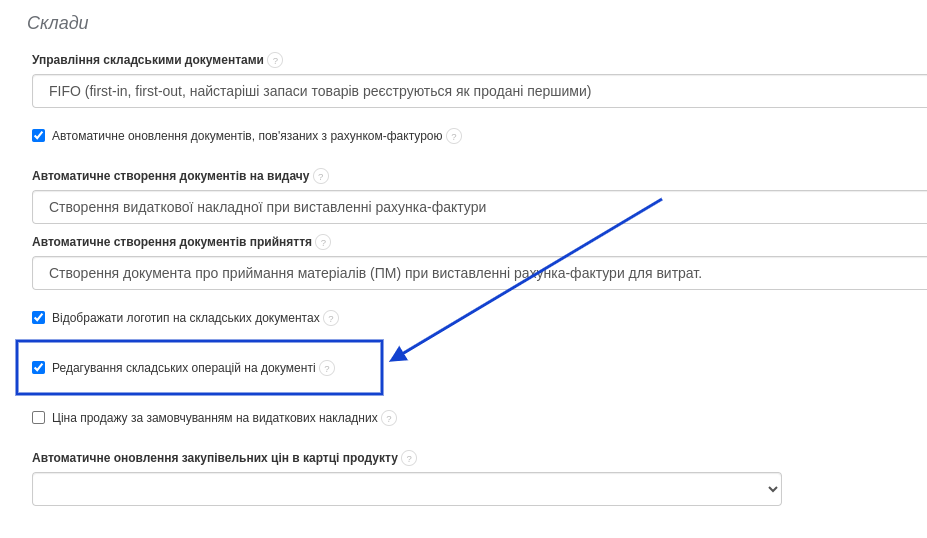Image resolution: width=927 pixels, height=538 pixels.
Task: Uncheck Автоматичне оновлення документів checkbox
Action: pyautogui.click(x=39, y=136)
